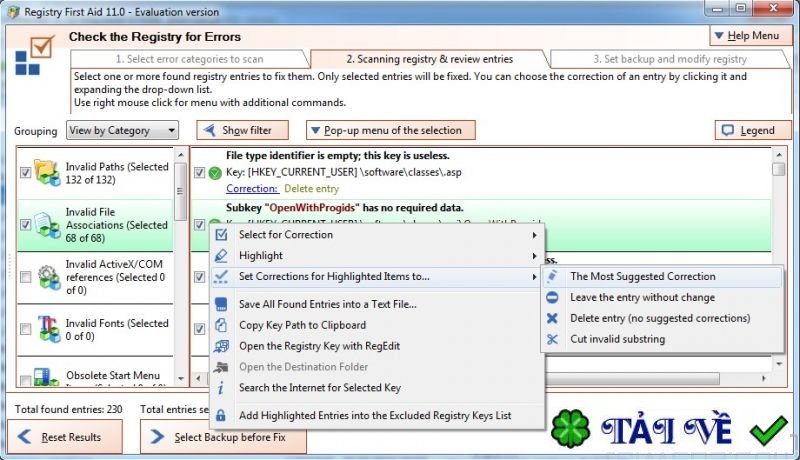Click the green status circle for .asp key
Viewport: 800px width, 460px height.
point(215,173)
